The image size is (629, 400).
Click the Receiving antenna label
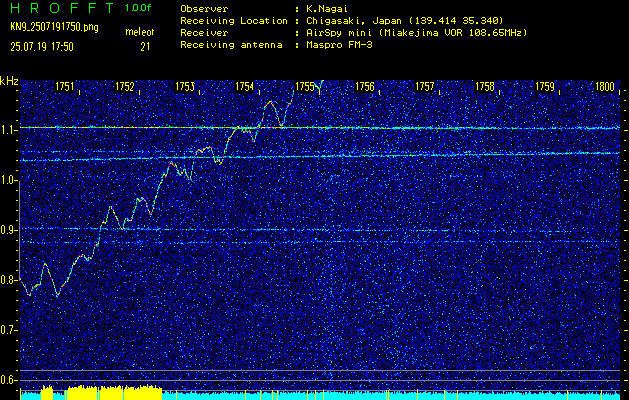coord(231,45)
